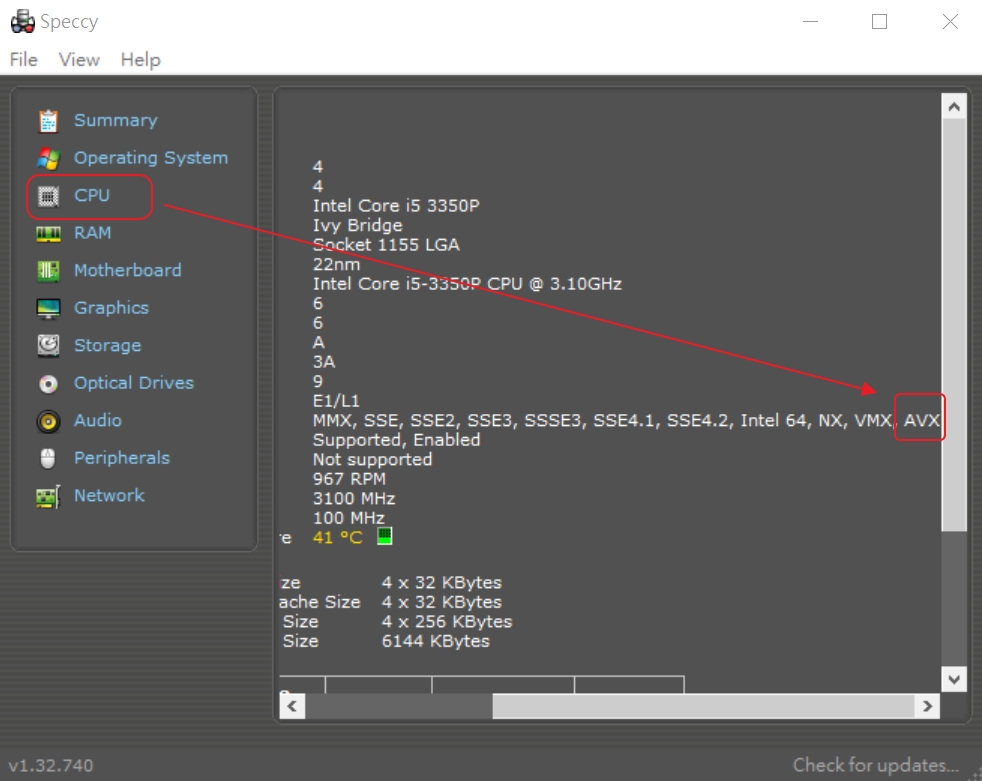Click the Summary clipboard icon
982x781 pixels.
(48, 121)
